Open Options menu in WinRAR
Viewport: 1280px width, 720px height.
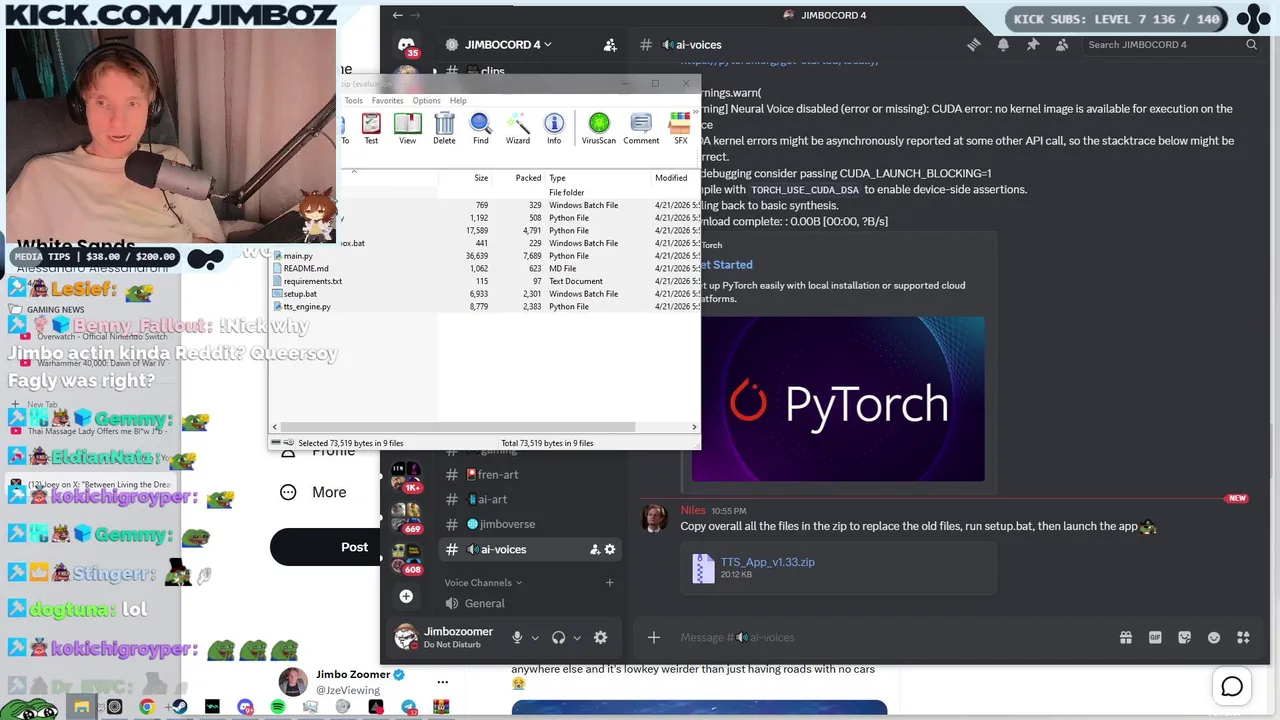pyautogui.click(x=426, y=100)
